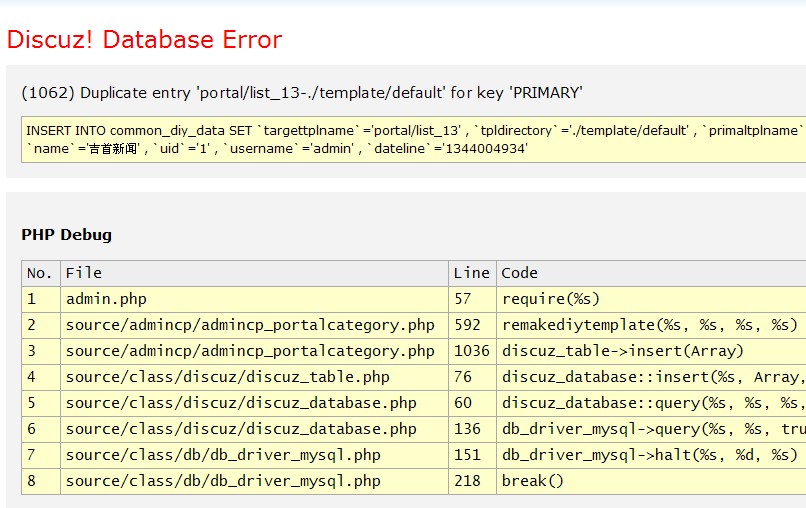Click the 'Code' column header
This screenshot has width=806, height=508.
click(651, 273)
